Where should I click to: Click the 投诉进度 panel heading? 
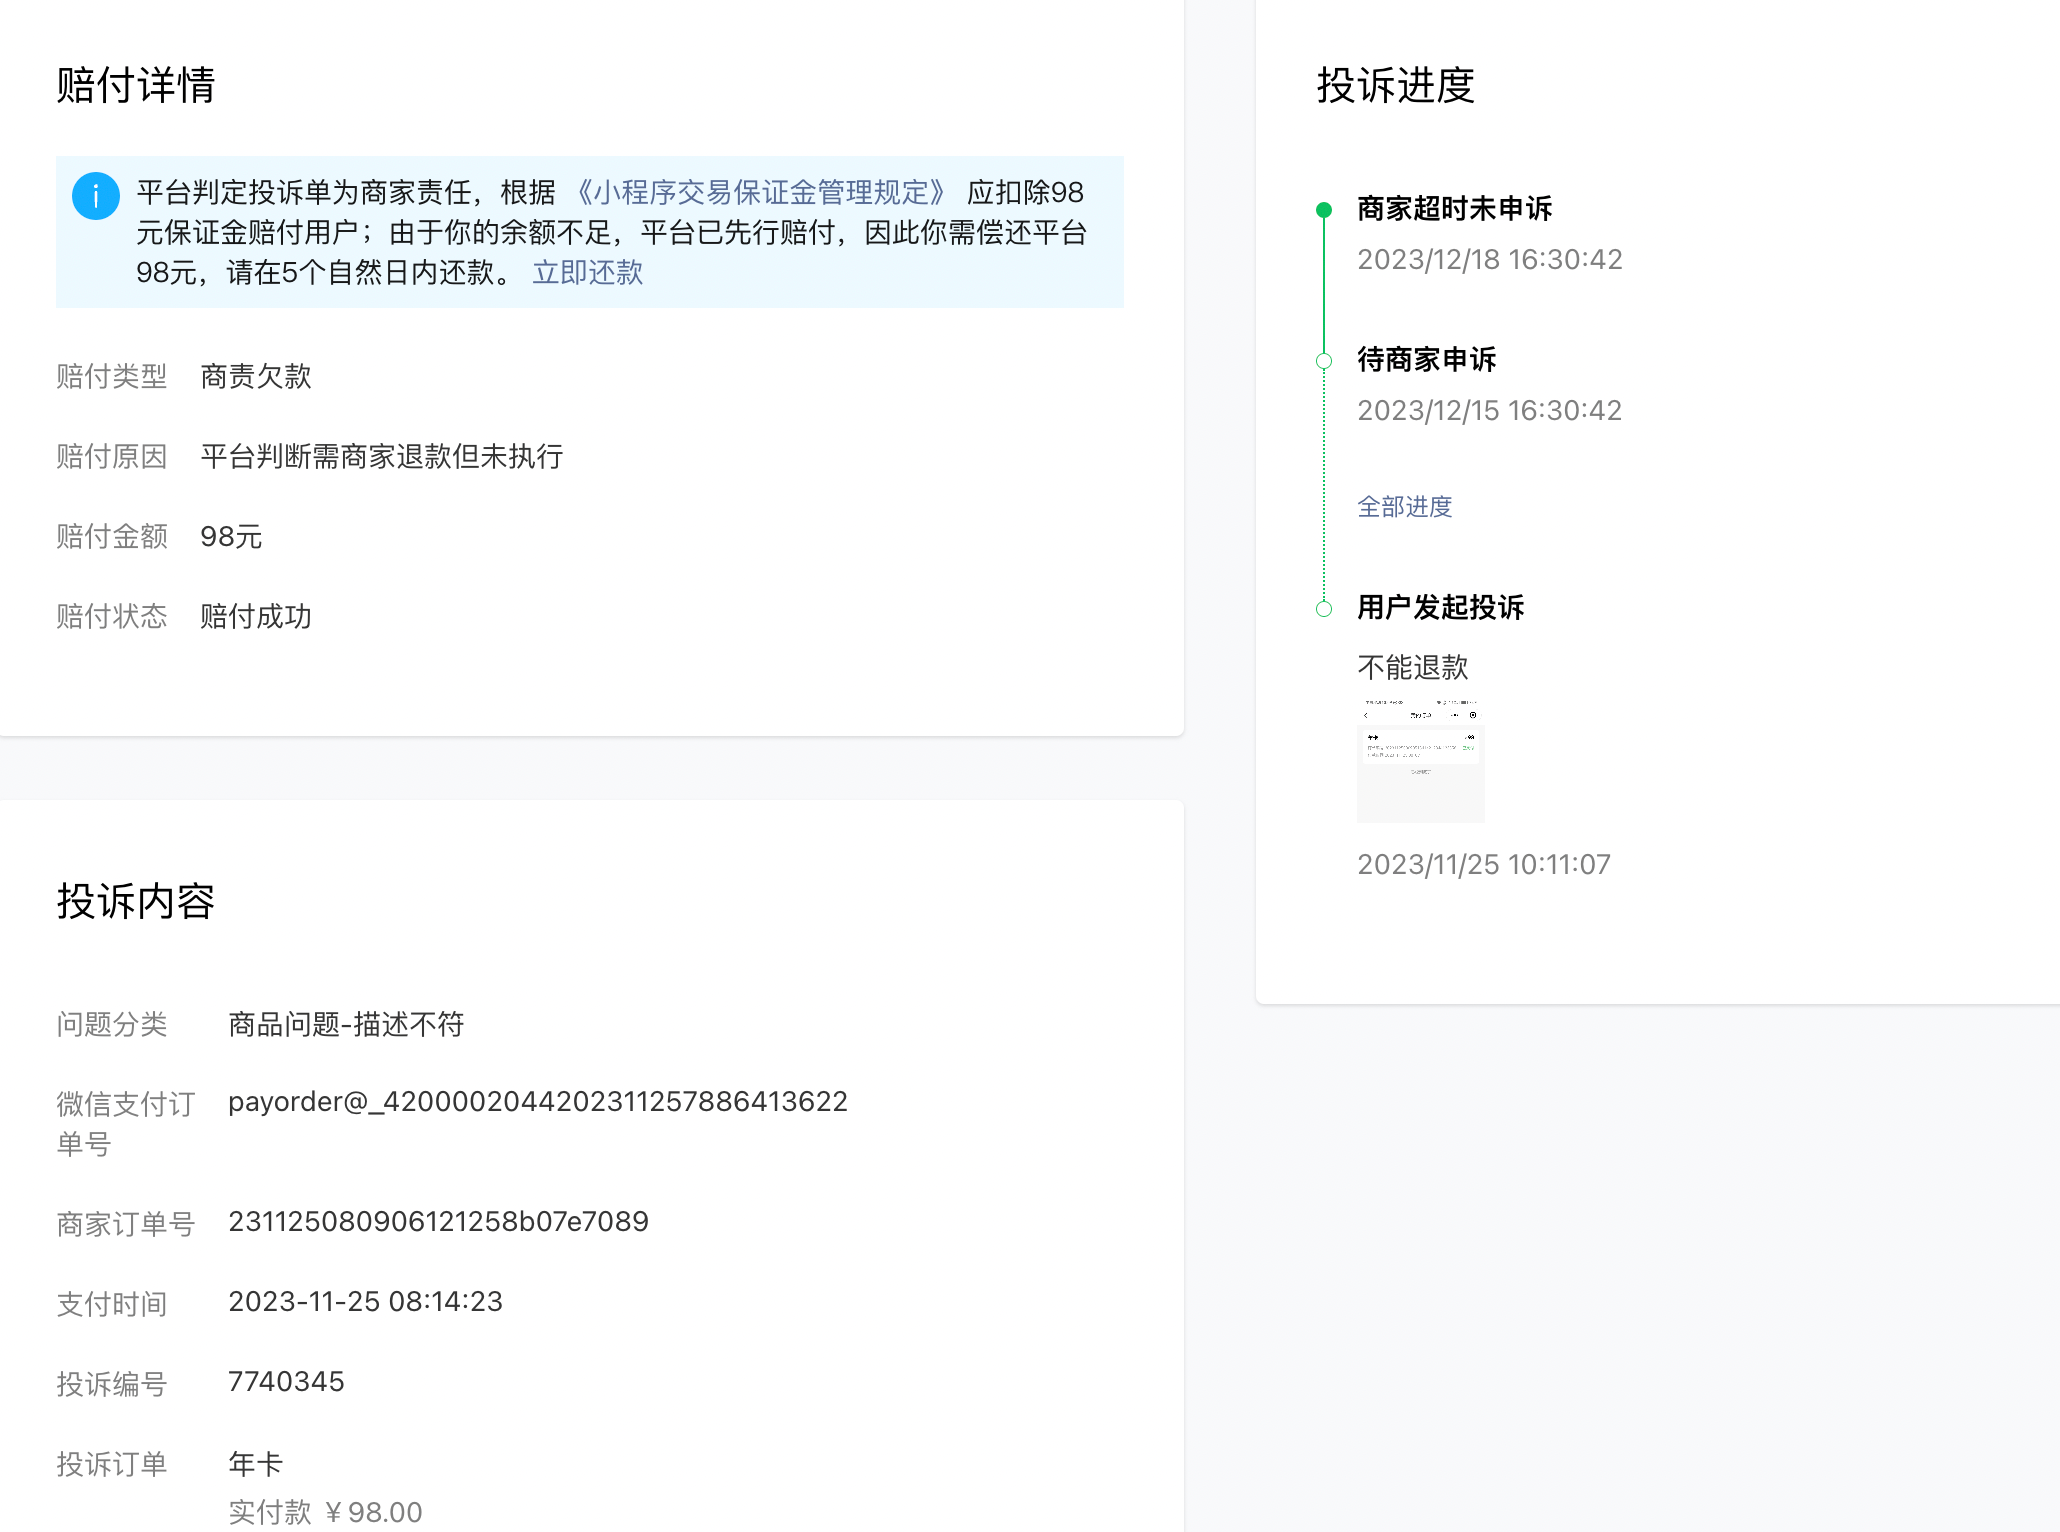point(1395,85)
